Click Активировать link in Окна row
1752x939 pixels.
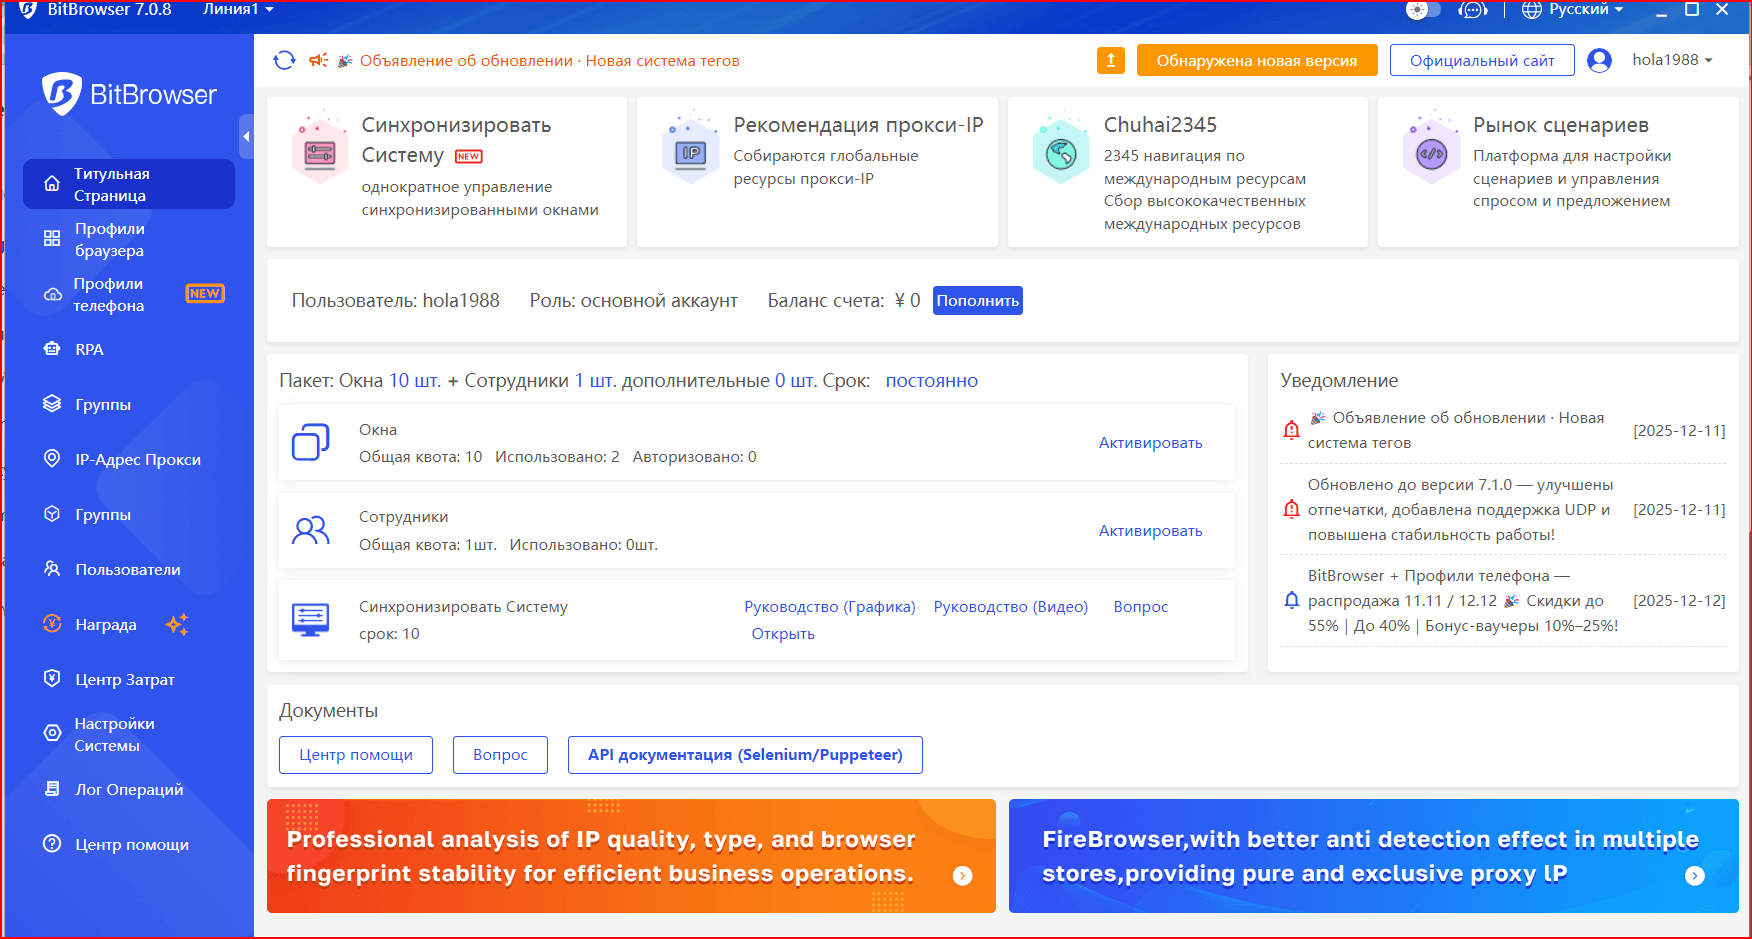coord(1150,443)
